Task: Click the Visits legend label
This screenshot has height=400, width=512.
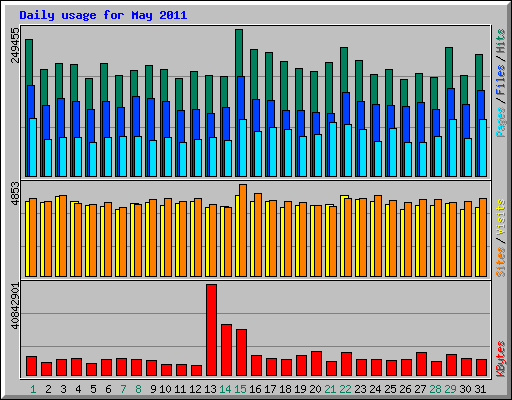Action: click(x=500, y=217)
